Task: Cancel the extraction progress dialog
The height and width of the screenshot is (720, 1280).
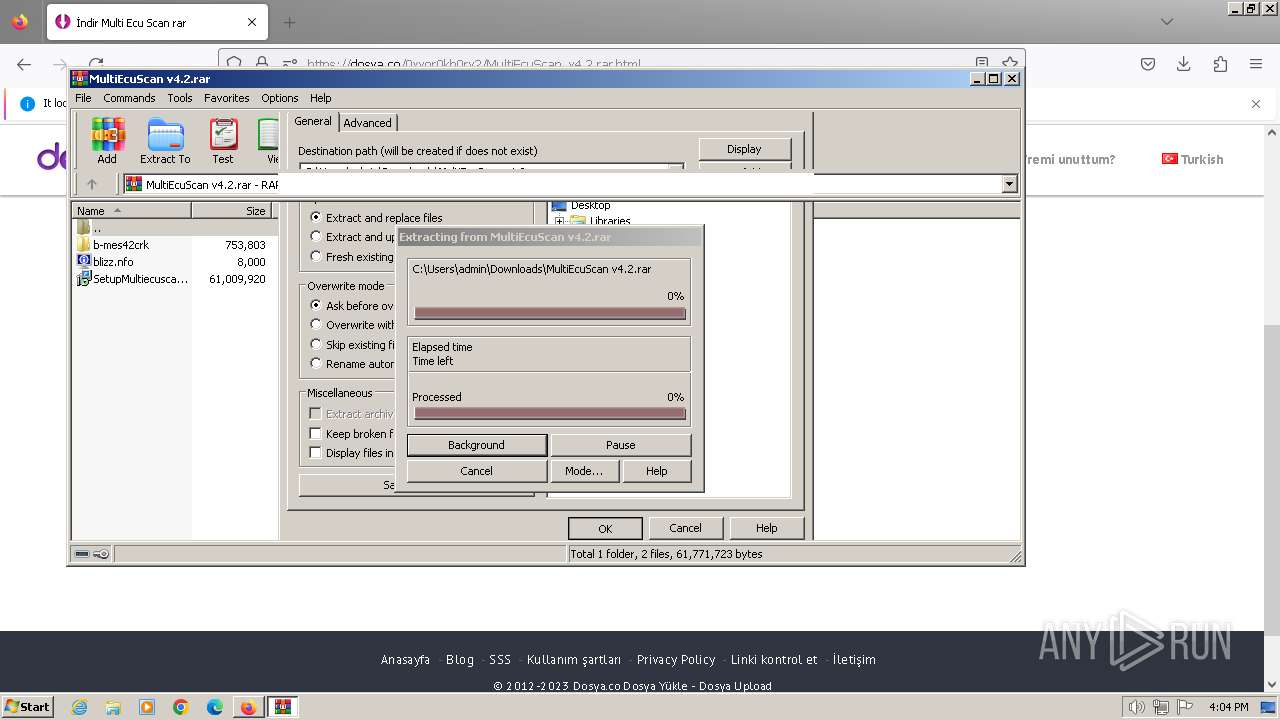Action: click(476, 471)
